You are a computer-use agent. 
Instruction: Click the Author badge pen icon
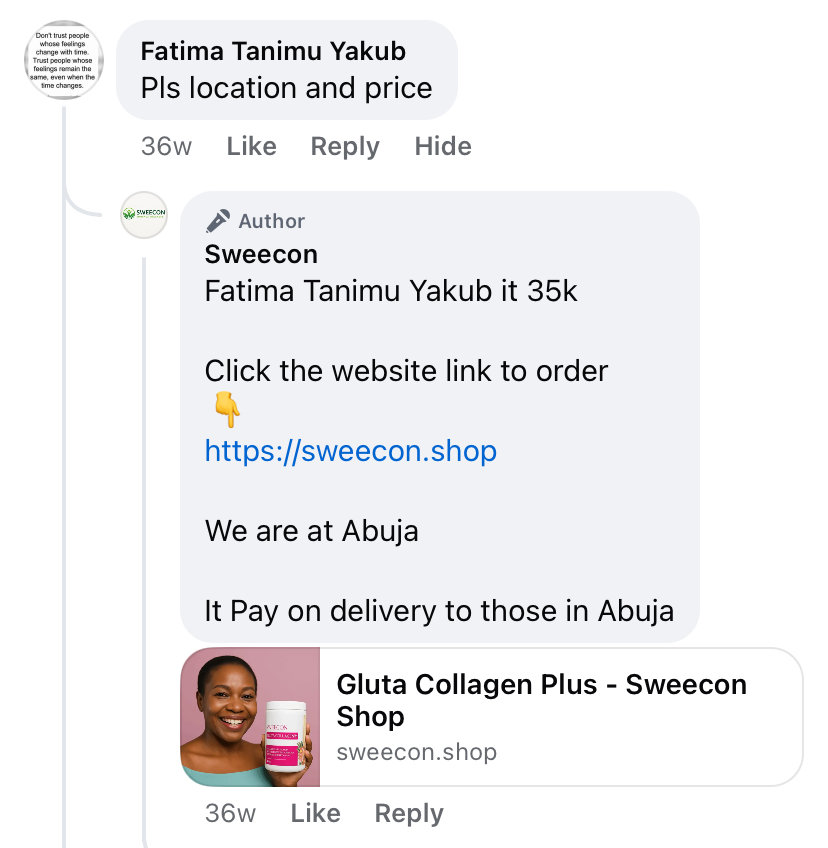(x=217, y=221)
